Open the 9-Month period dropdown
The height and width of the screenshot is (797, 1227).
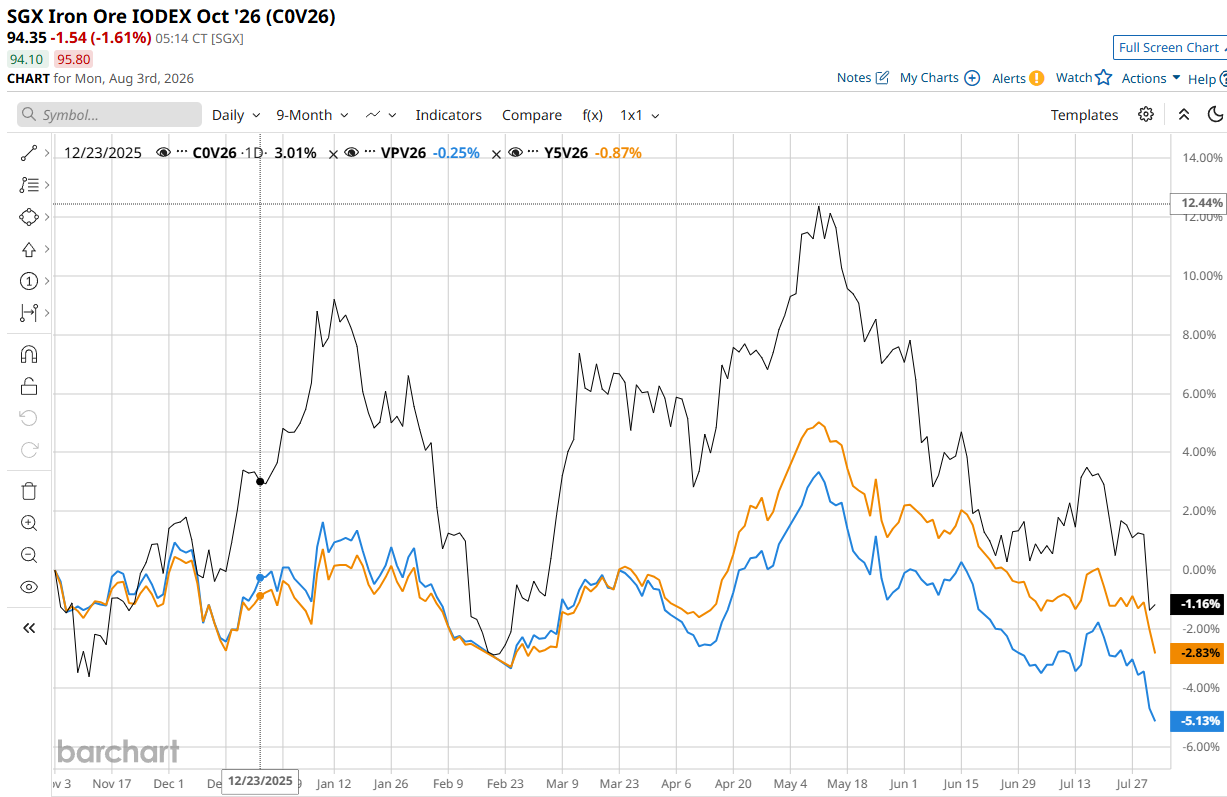(312, 115)
